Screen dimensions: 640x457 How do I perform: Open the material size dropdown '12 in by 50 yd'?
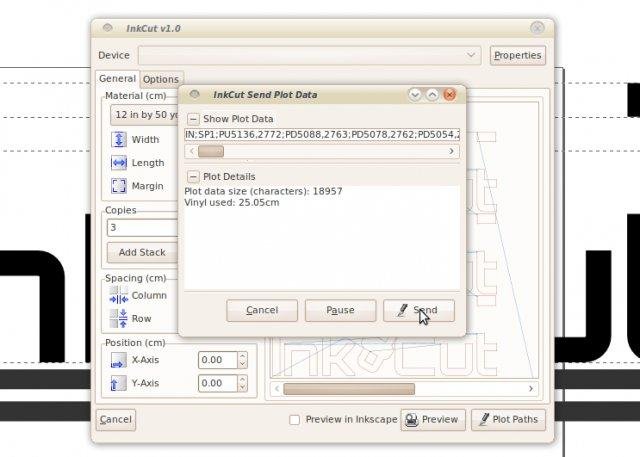[144, 115]
